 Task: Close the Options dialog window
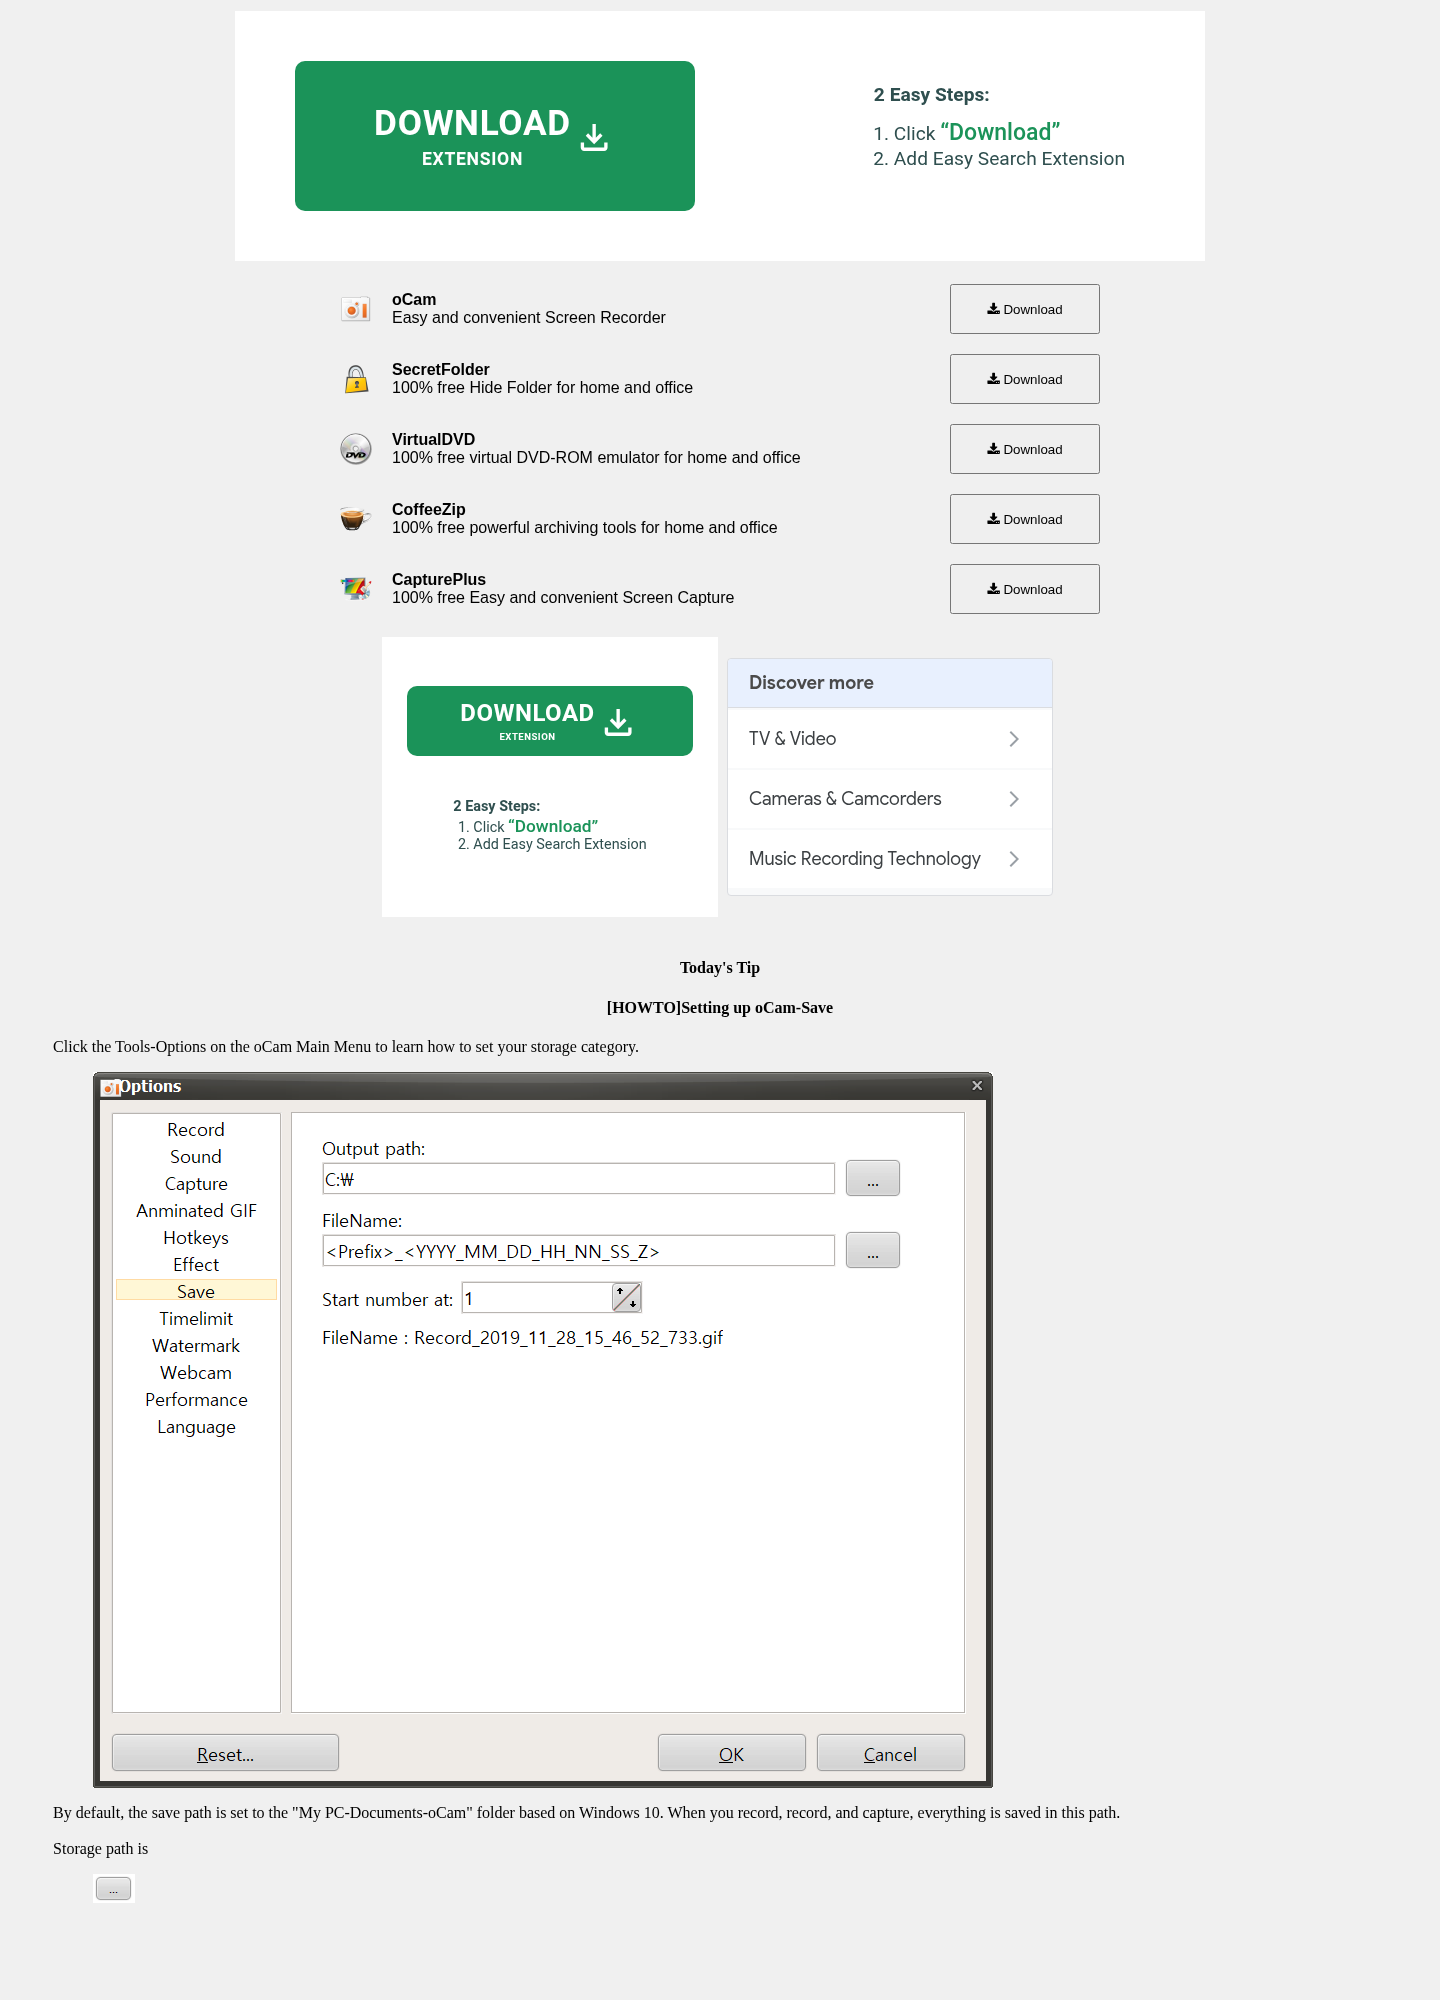pyautogui.click(x=977, y=1086)
